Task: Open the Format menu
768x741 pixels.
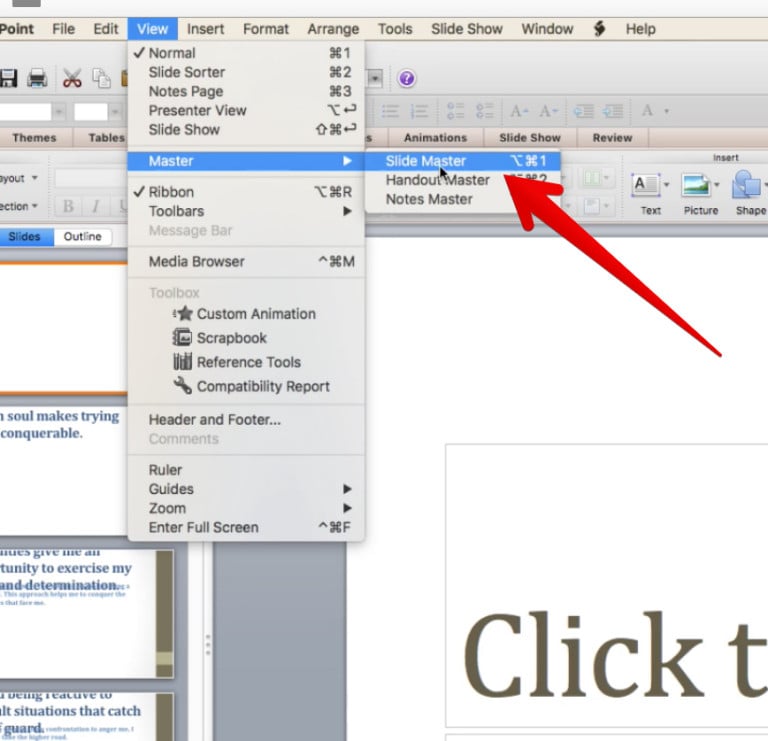Action: [x=265, y=29]
